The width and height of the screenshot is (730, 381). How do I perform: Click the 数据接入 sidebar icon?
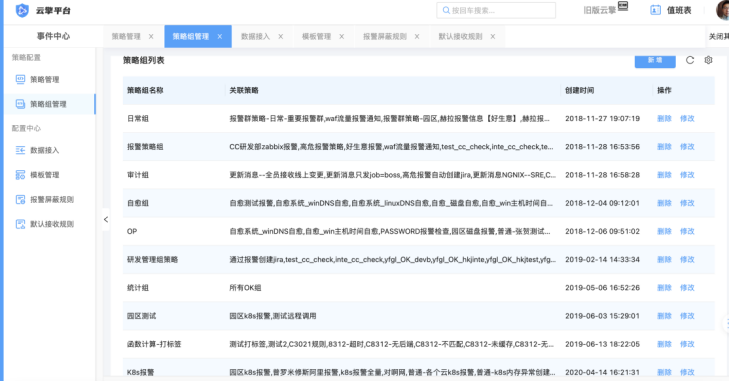point(20,150)
